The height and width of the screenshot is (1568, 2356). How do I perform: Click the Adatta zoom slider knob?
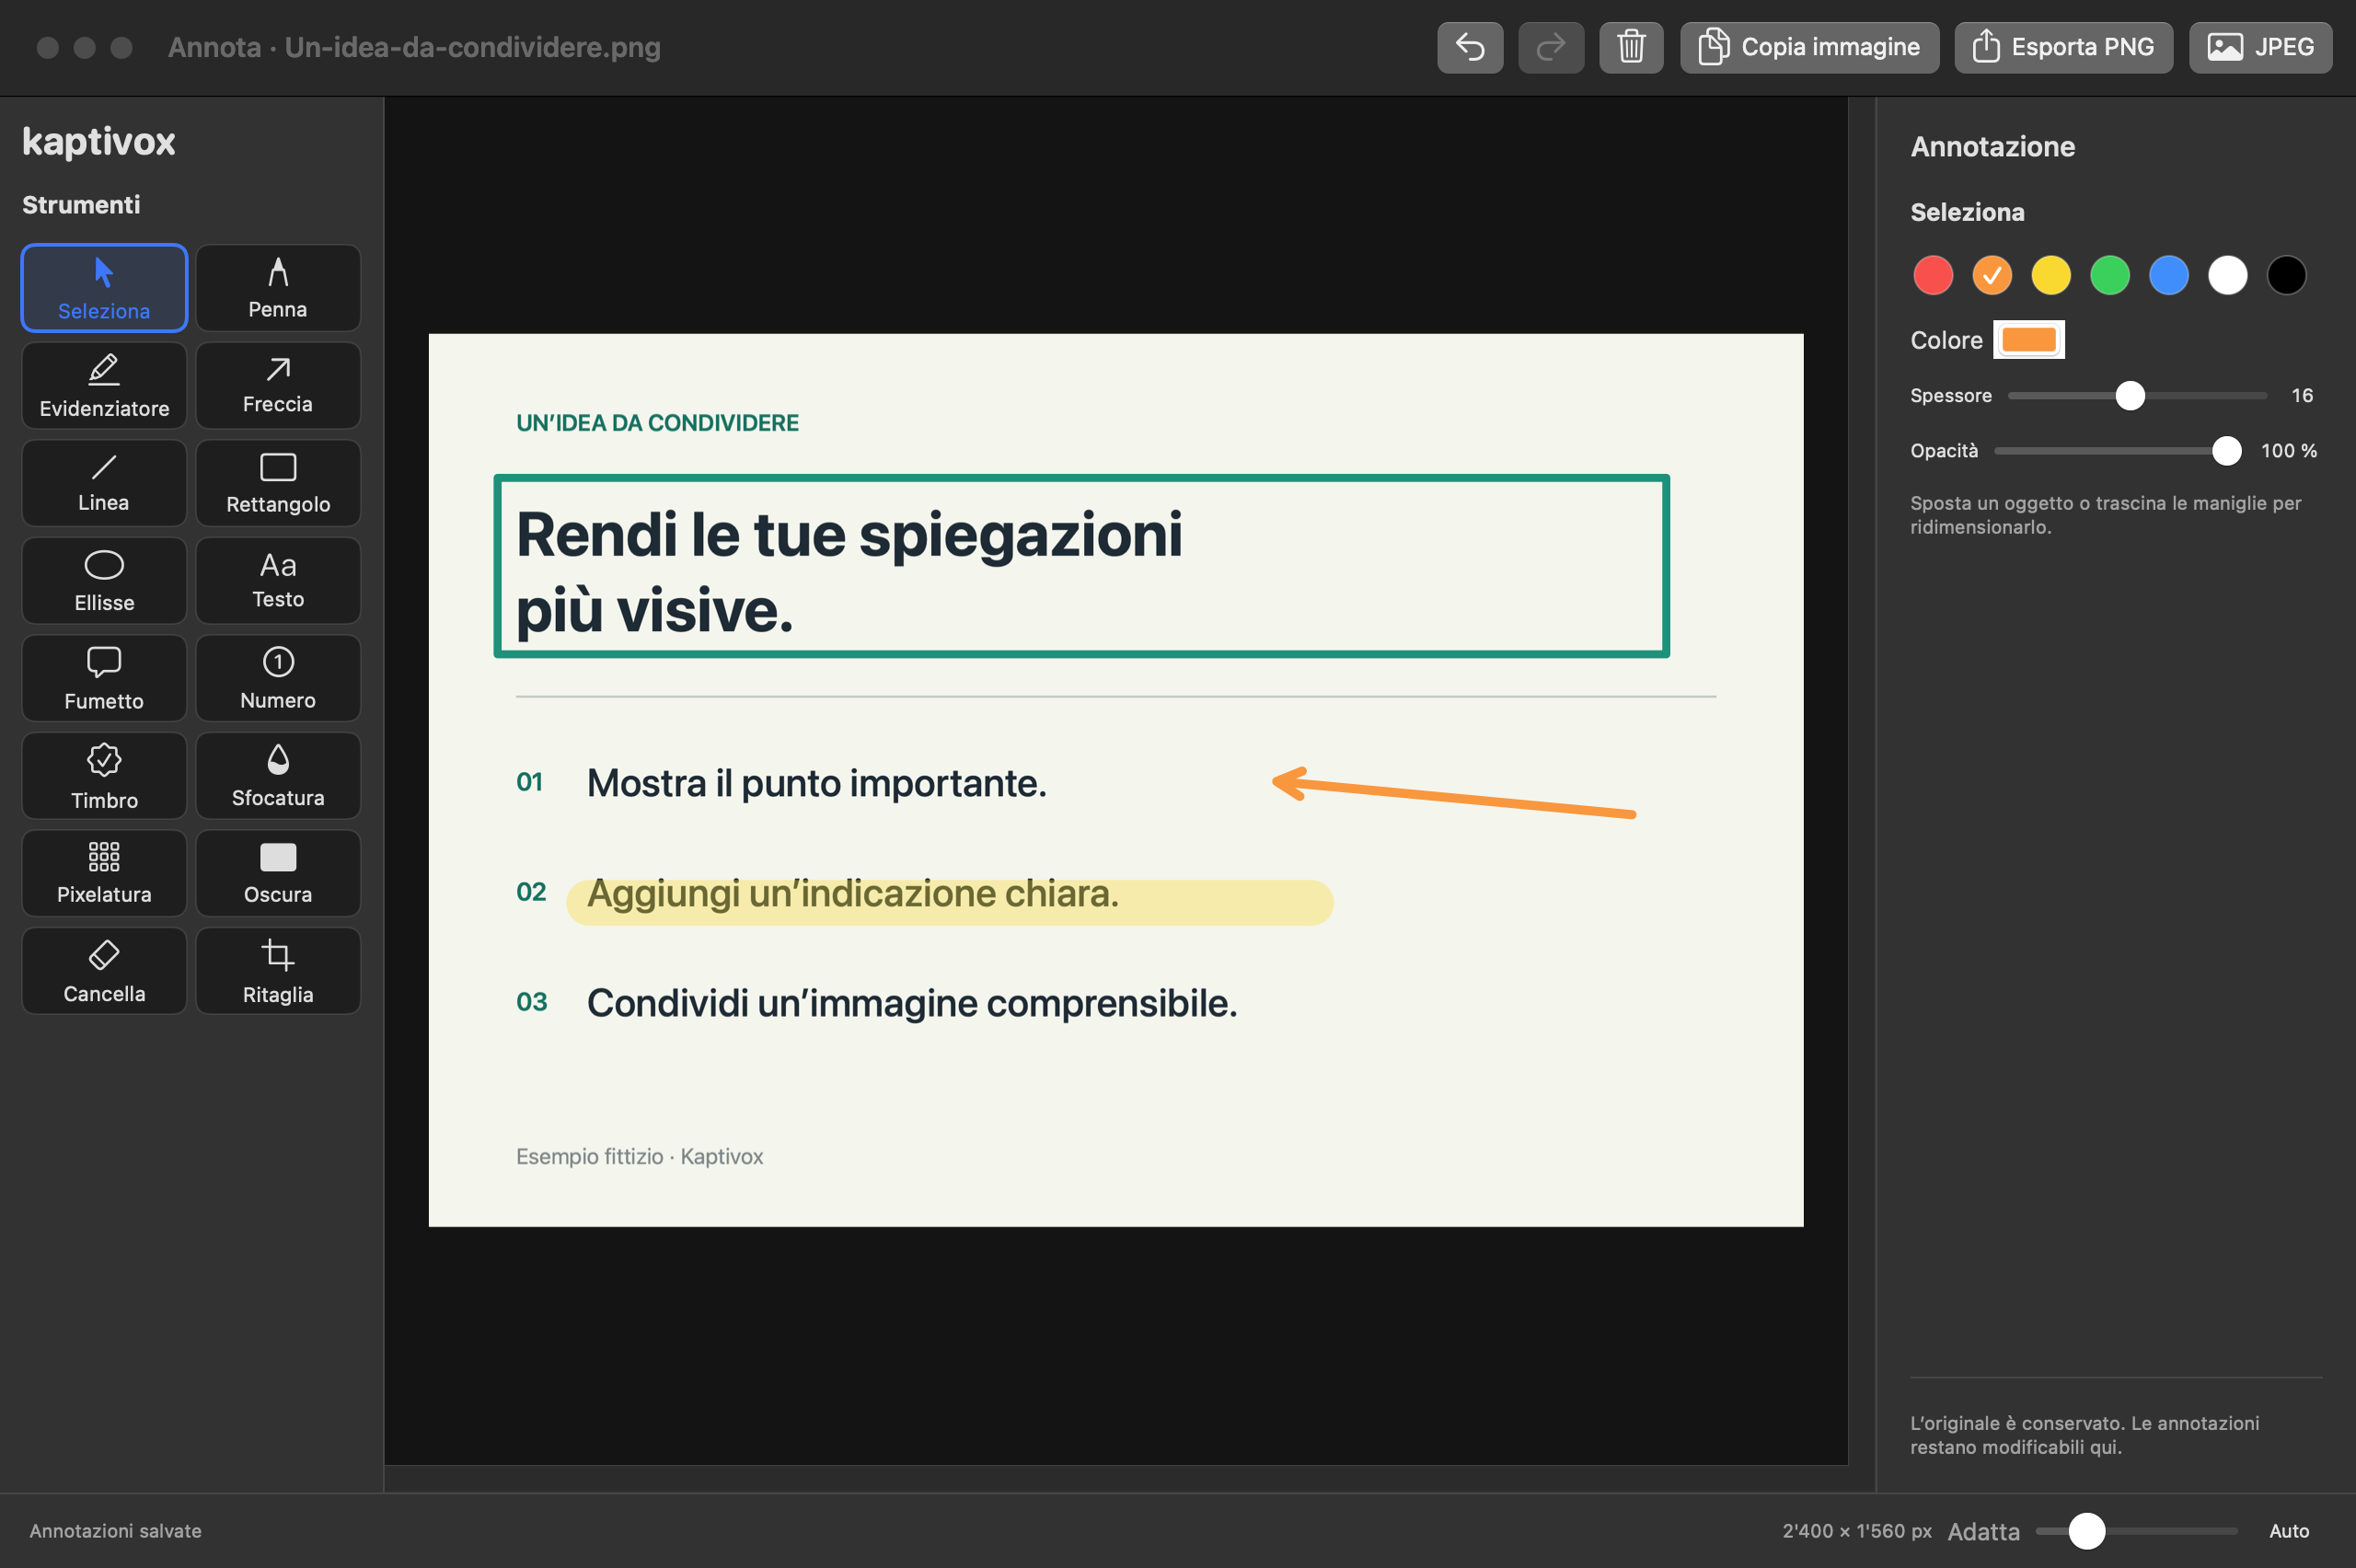pyautogui.click(x=2086, y=1531)
